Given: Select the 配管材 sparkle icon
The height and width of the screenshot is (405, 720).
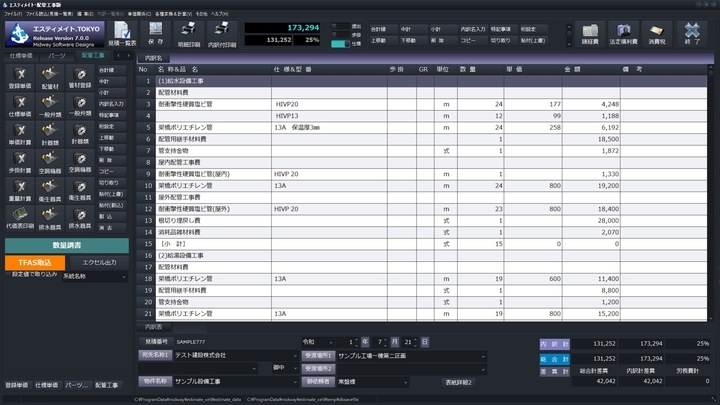Looking at the screenshot, I should click(50, 78).
